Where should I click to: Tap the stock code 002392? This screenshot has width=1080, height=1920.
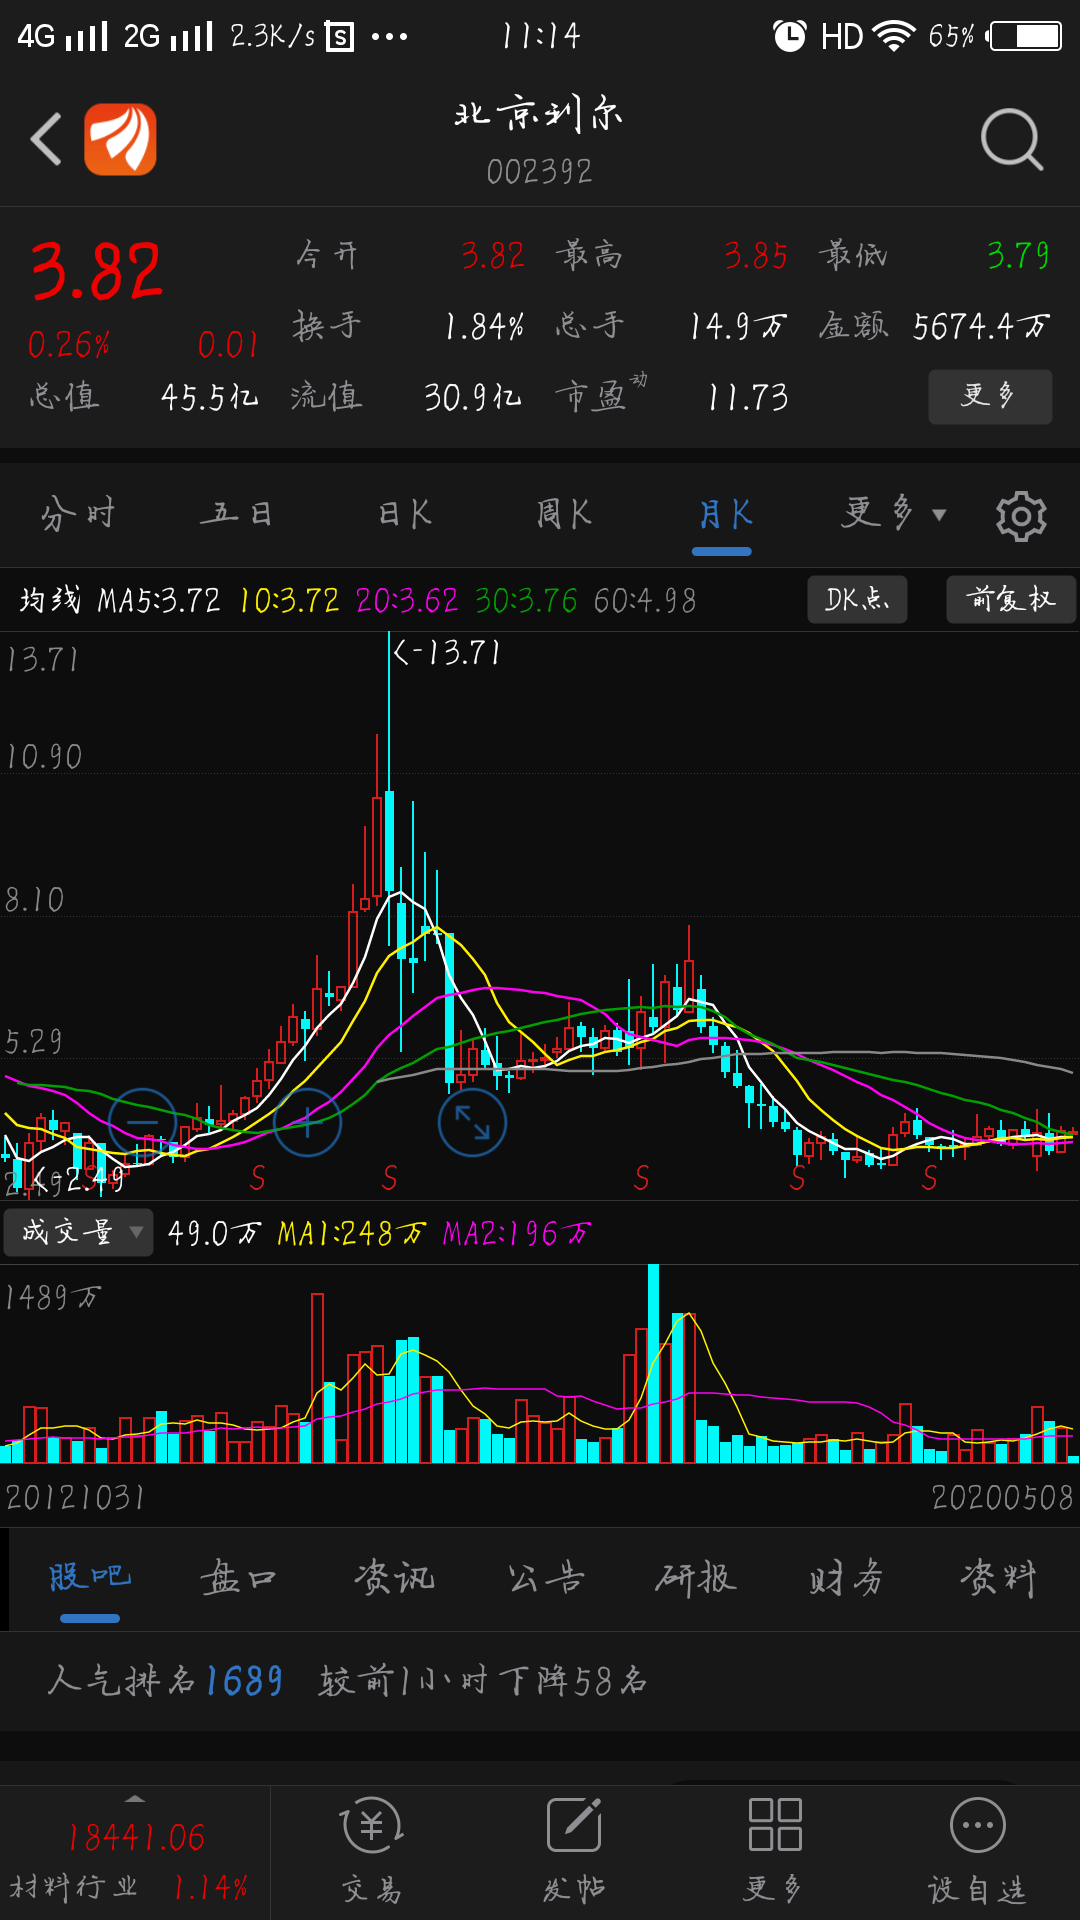(540, 172)
